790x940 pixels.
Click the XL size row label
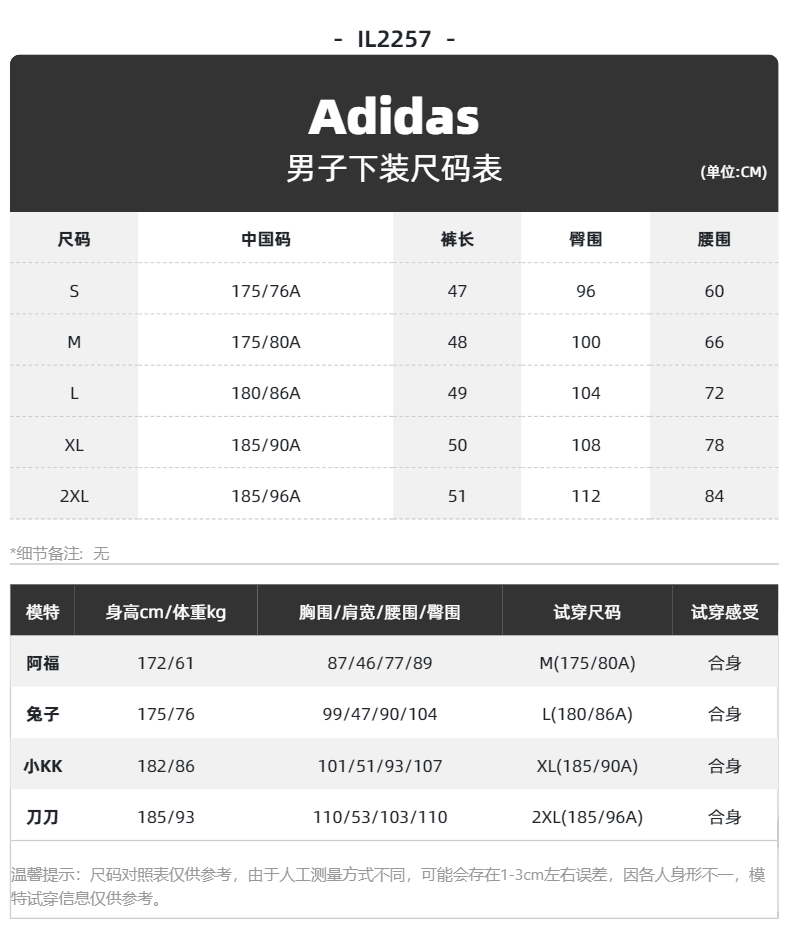click(74, 445)
